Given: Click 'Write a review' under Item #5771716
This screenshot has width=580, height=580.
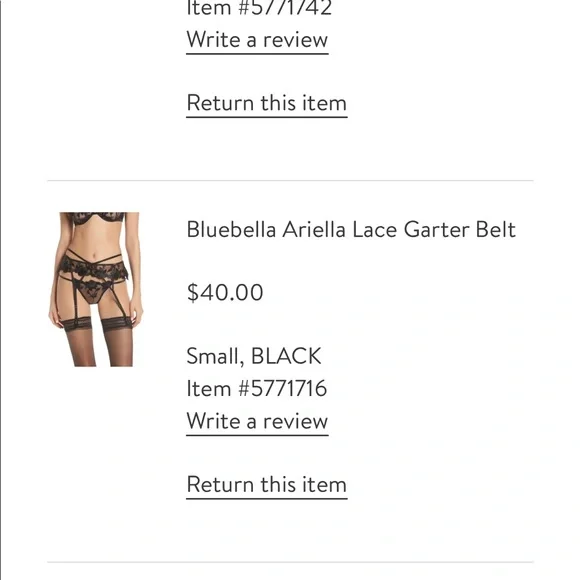Looking at the screenshot, I should [x=257, y=422].
